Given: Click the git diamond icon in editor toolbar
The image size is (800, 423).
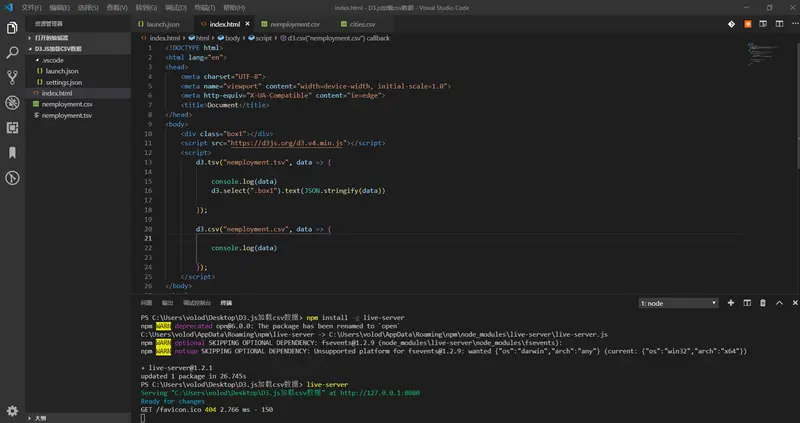Looking at the screenshot, I should (732, 24).
